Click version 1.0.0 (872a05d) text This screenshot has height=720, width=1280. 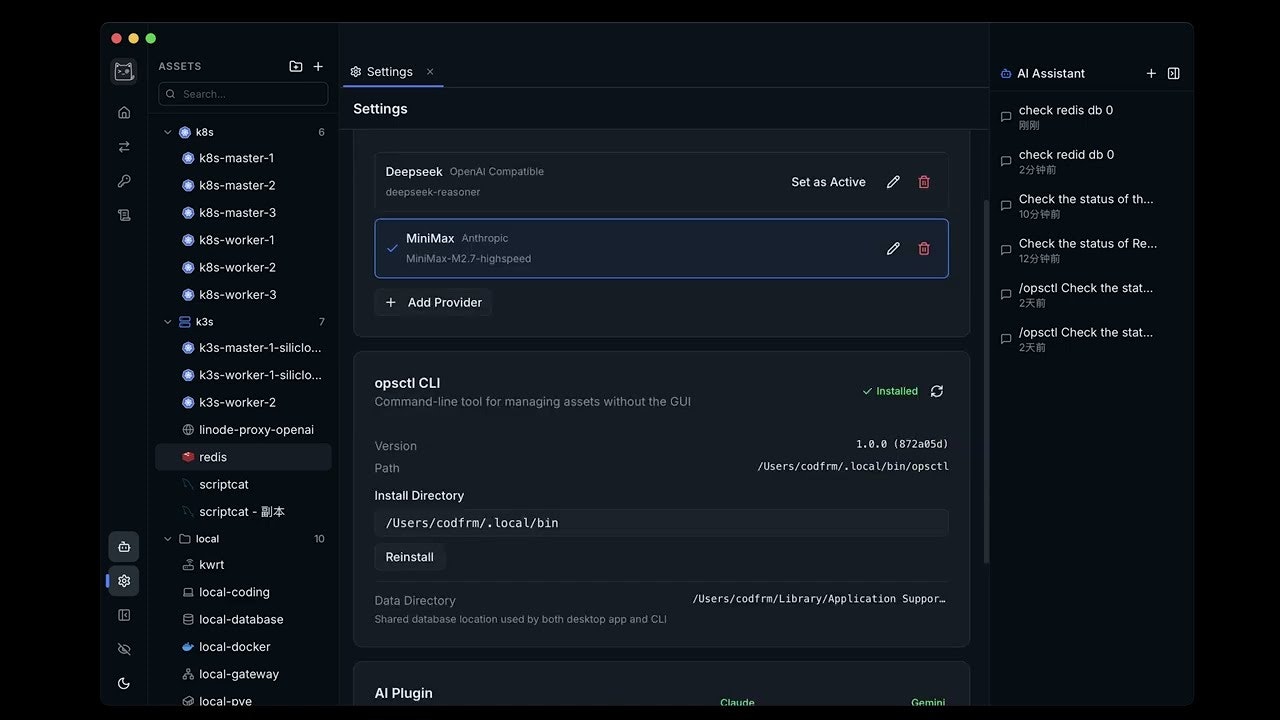click(x=902, y=444)
